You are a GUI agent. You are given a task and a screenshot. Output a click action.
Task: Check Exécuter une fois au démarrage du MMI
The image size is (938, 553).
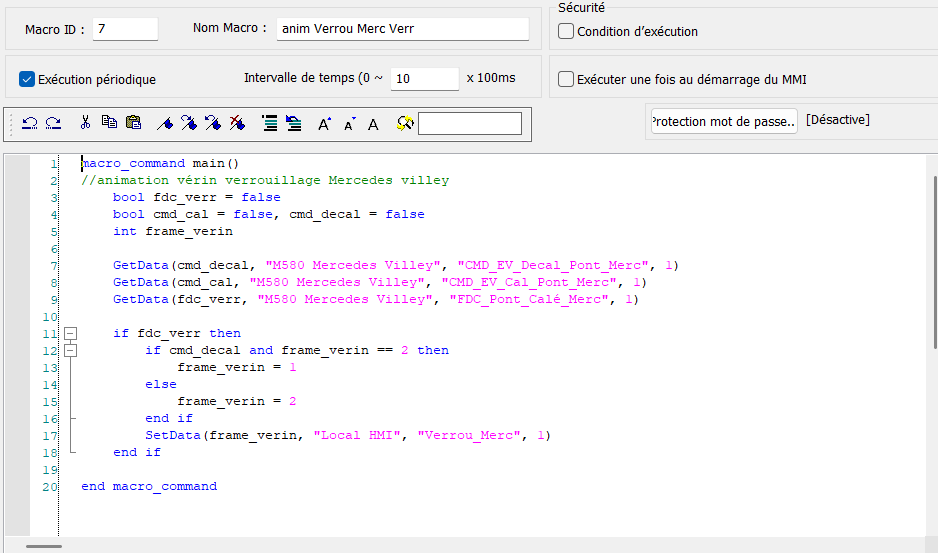click(566, 79)
